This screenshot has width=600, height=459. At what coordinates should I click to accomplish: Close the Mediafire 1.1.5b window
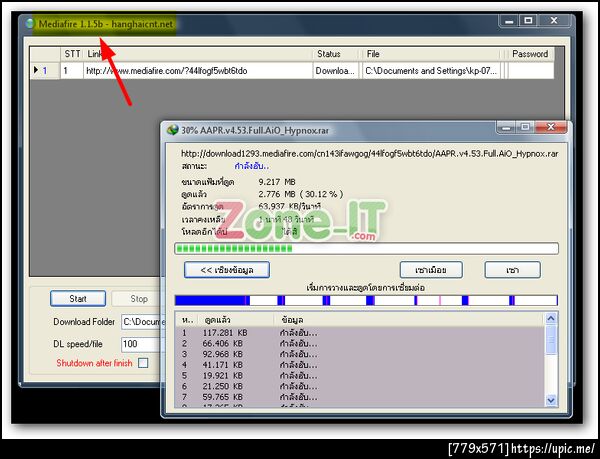[554, 21]
